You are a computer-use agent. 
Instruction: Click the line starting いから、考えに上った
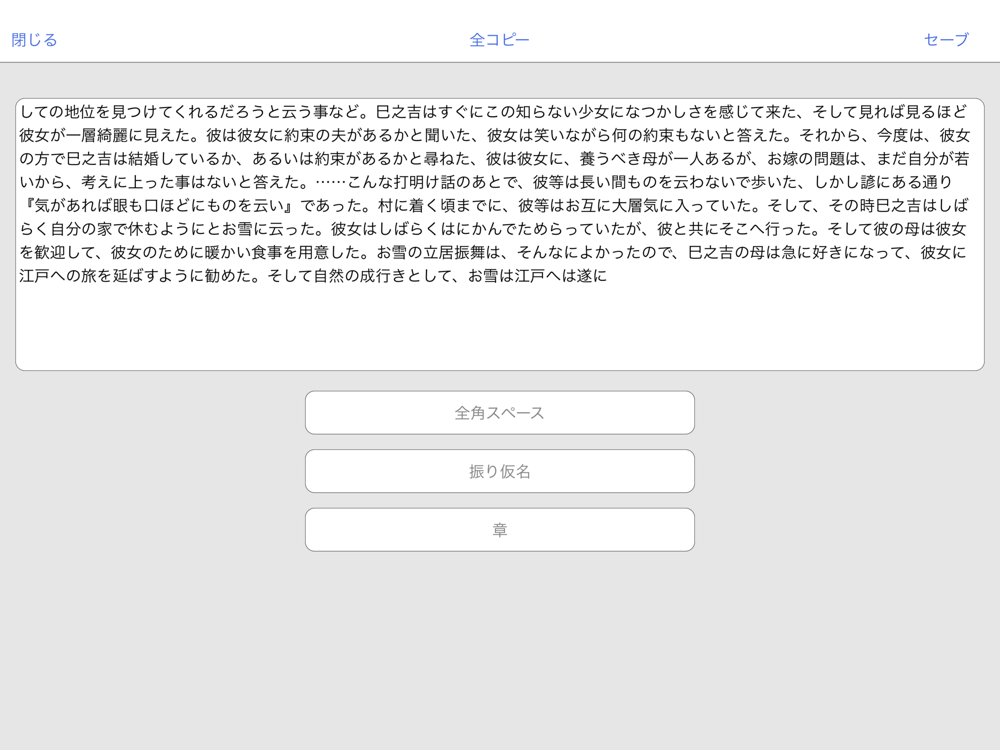click(x=486, y=182)
